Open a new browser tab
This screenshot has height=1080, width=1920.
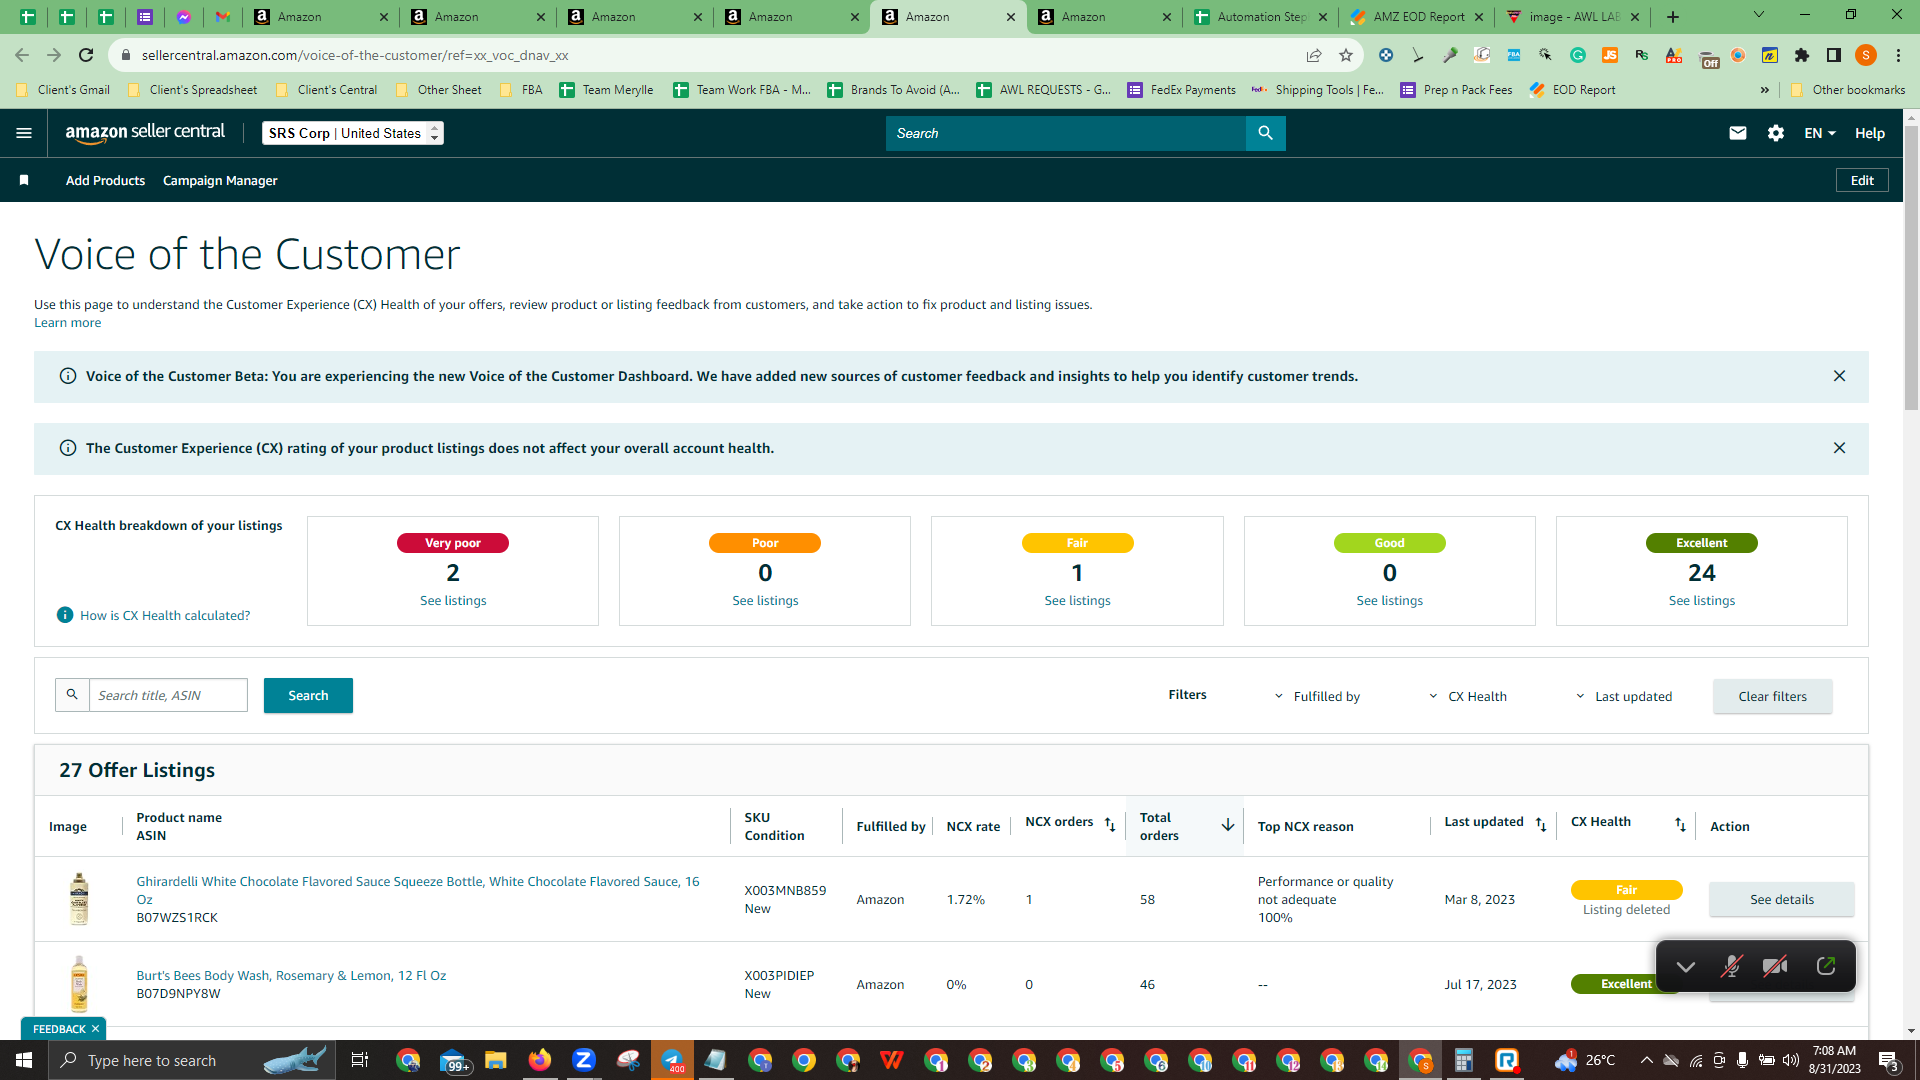pyautogui.click(x=1673, y=17)
